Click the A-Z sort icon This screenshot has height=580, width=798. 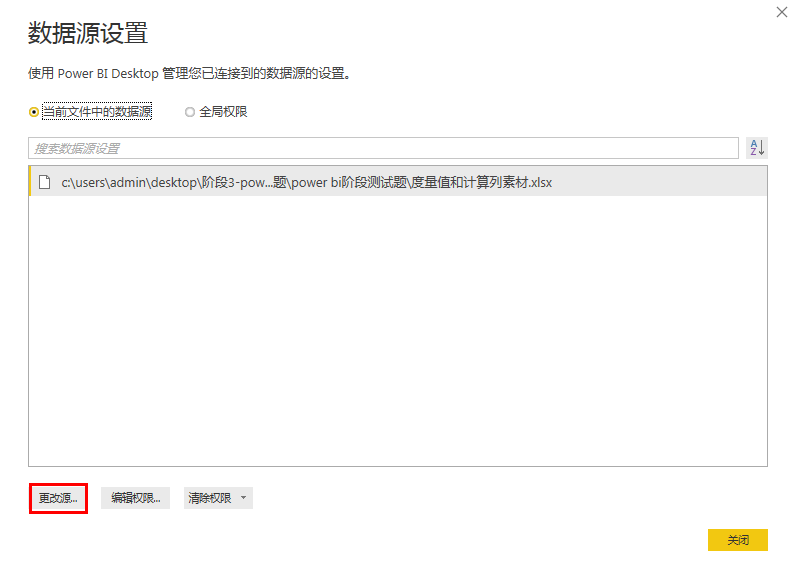click(x=757, y=148)
